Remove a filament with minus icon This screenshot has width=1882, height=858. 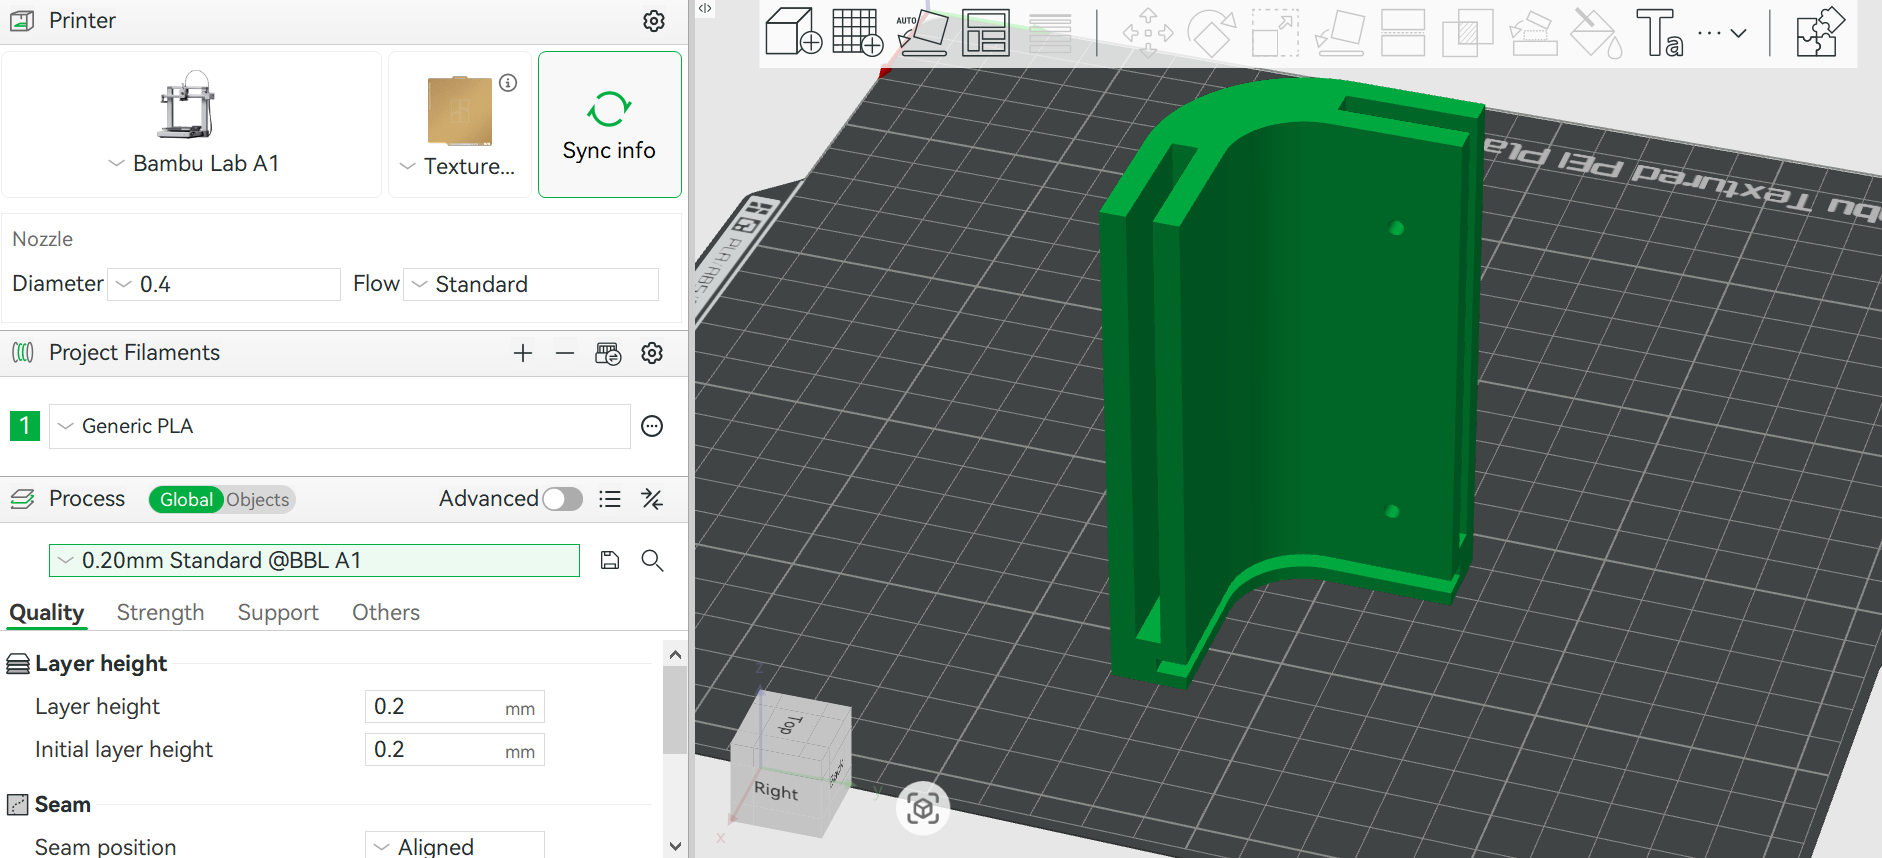[x=565, y=353]
